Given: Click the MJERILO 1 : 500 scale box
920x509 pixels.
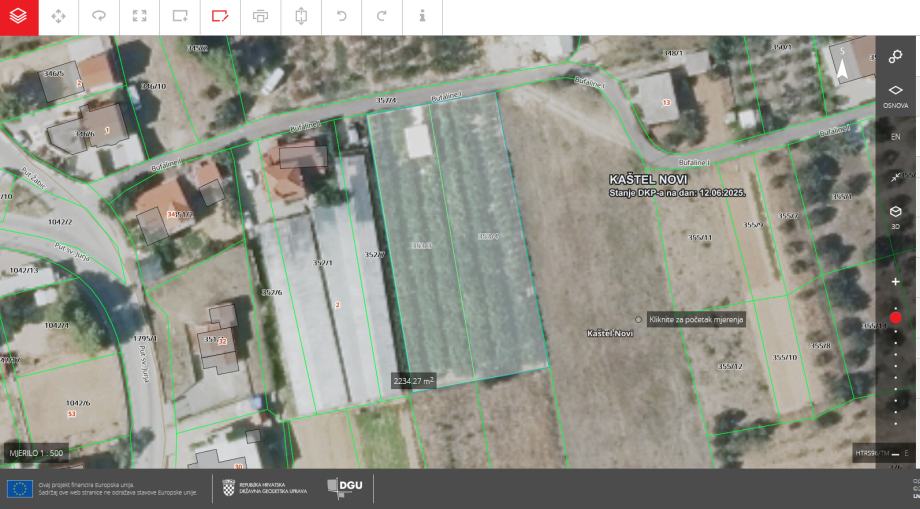Looking at the screenshot, I should point(36,453).
